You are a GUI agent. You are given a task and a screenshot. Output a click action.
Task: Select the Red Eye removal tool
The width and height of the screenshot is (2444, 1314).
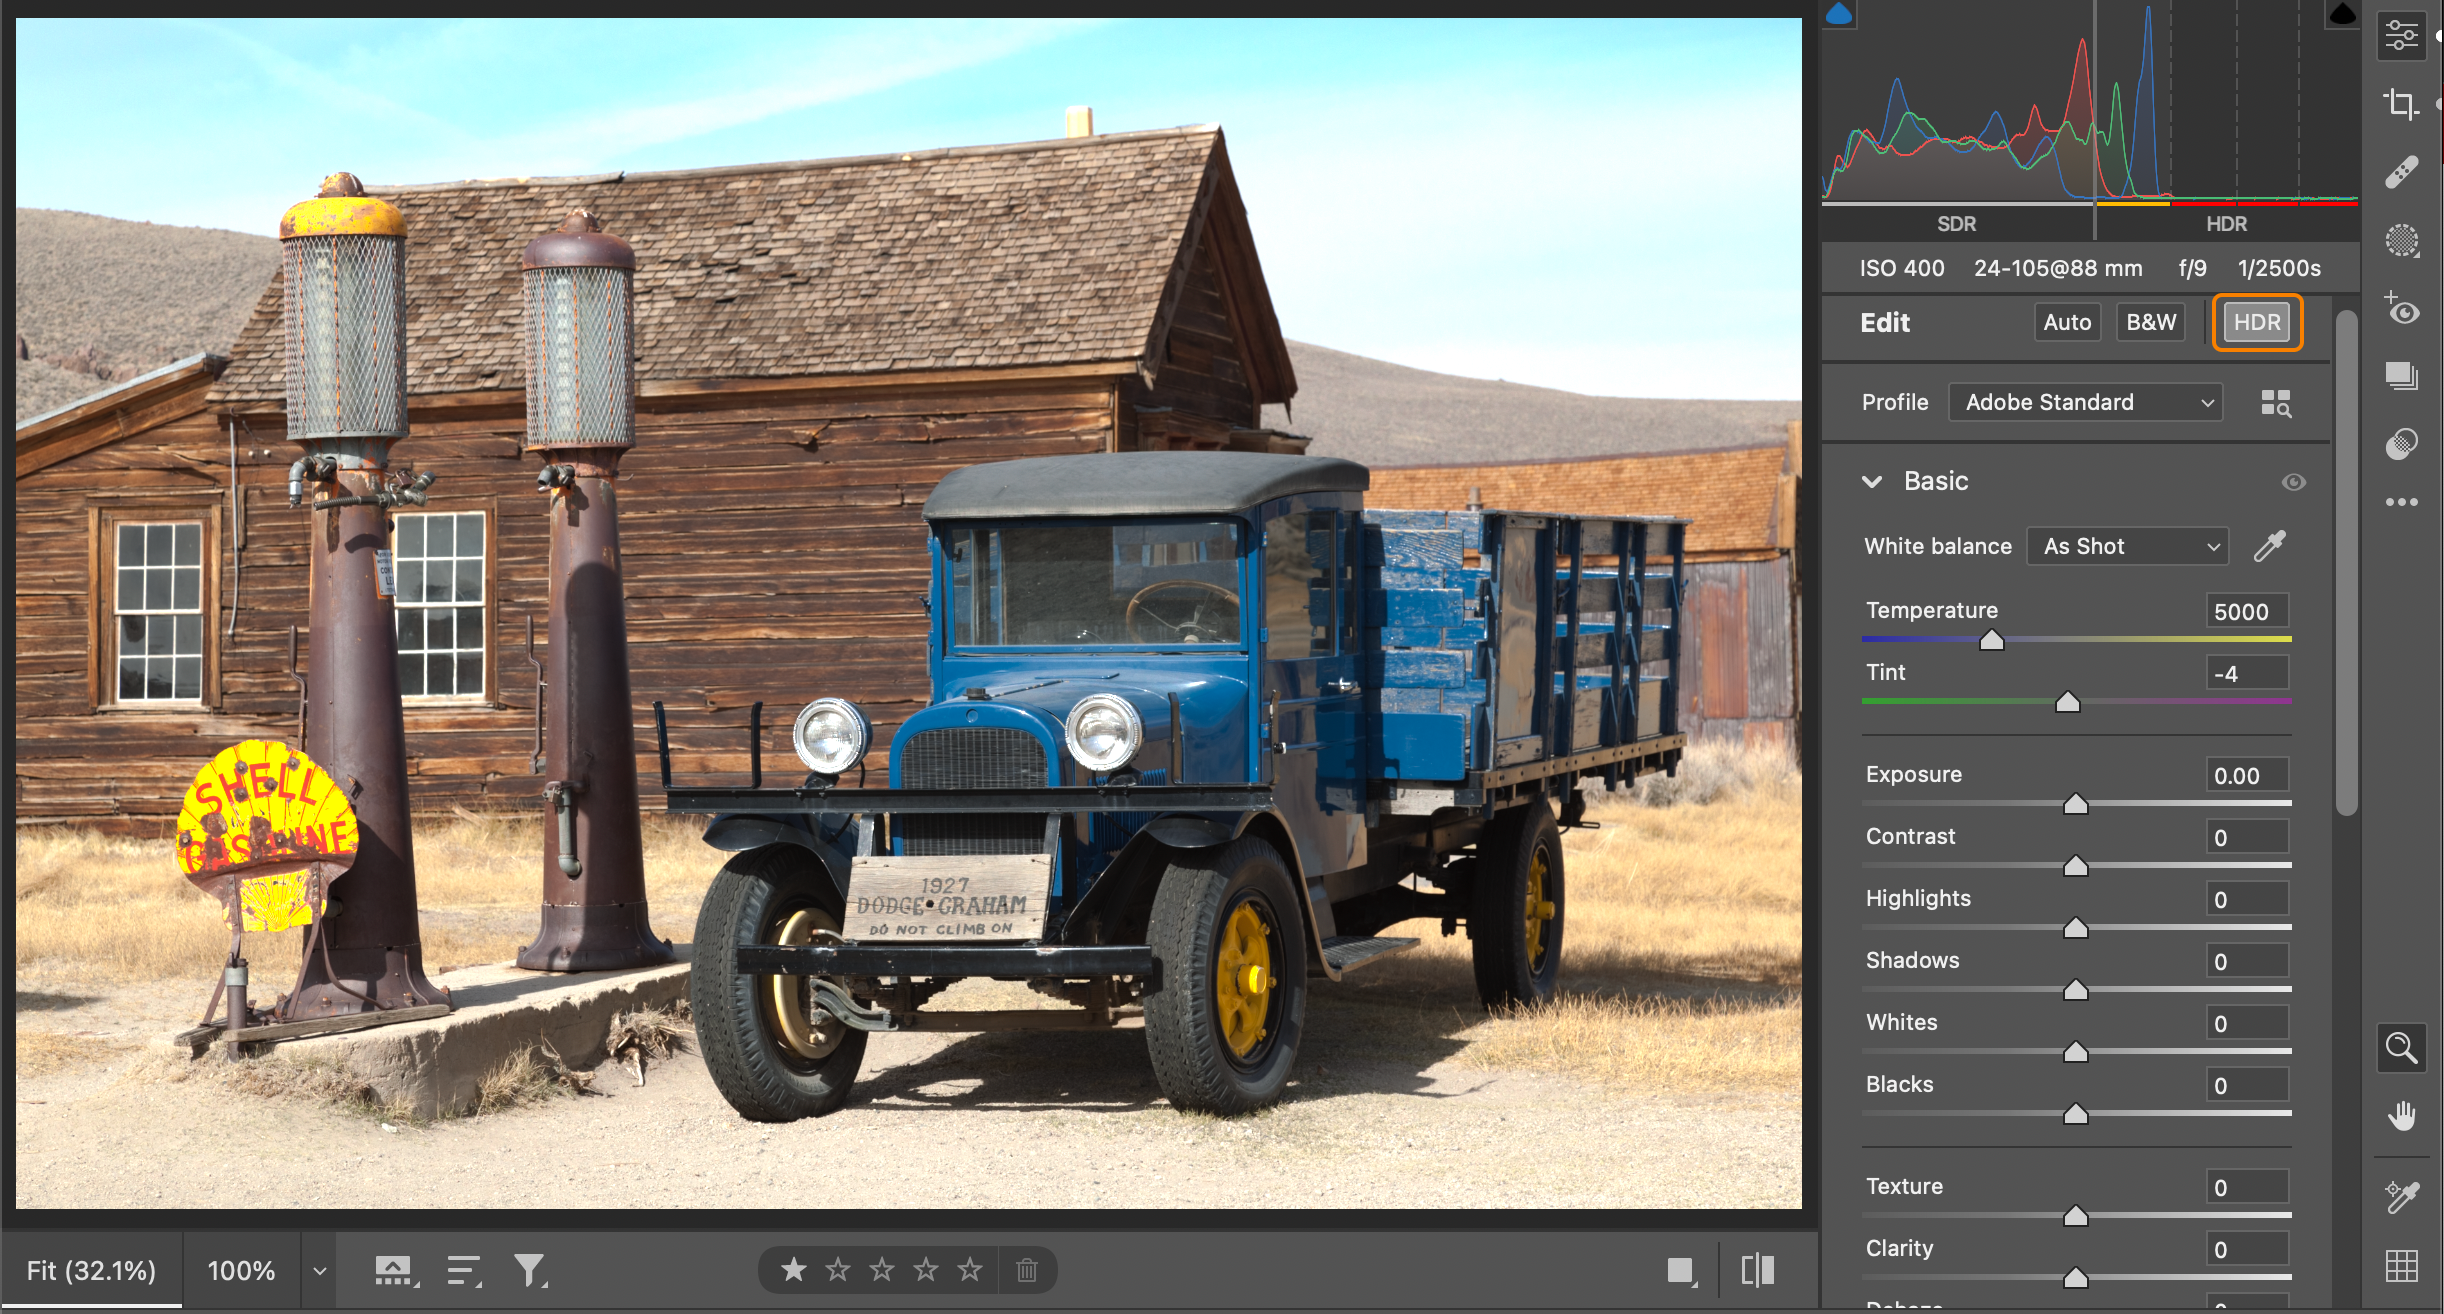click(2401, 310)
